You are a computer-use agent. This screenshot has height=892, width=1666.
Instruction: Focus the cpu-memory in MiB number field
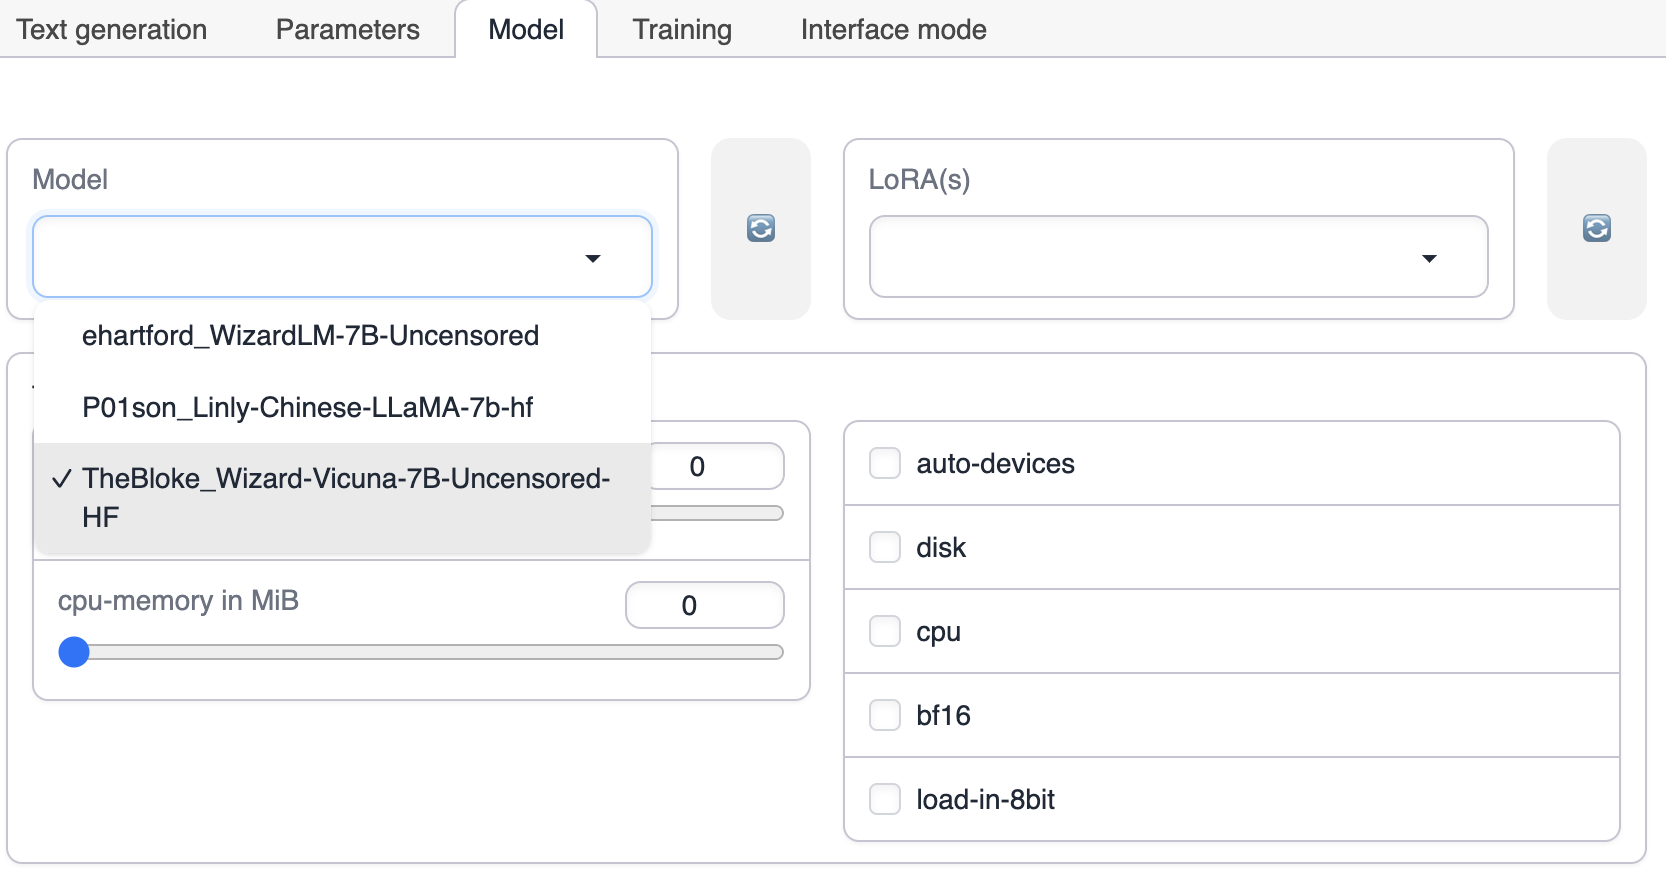pos(705,605)
